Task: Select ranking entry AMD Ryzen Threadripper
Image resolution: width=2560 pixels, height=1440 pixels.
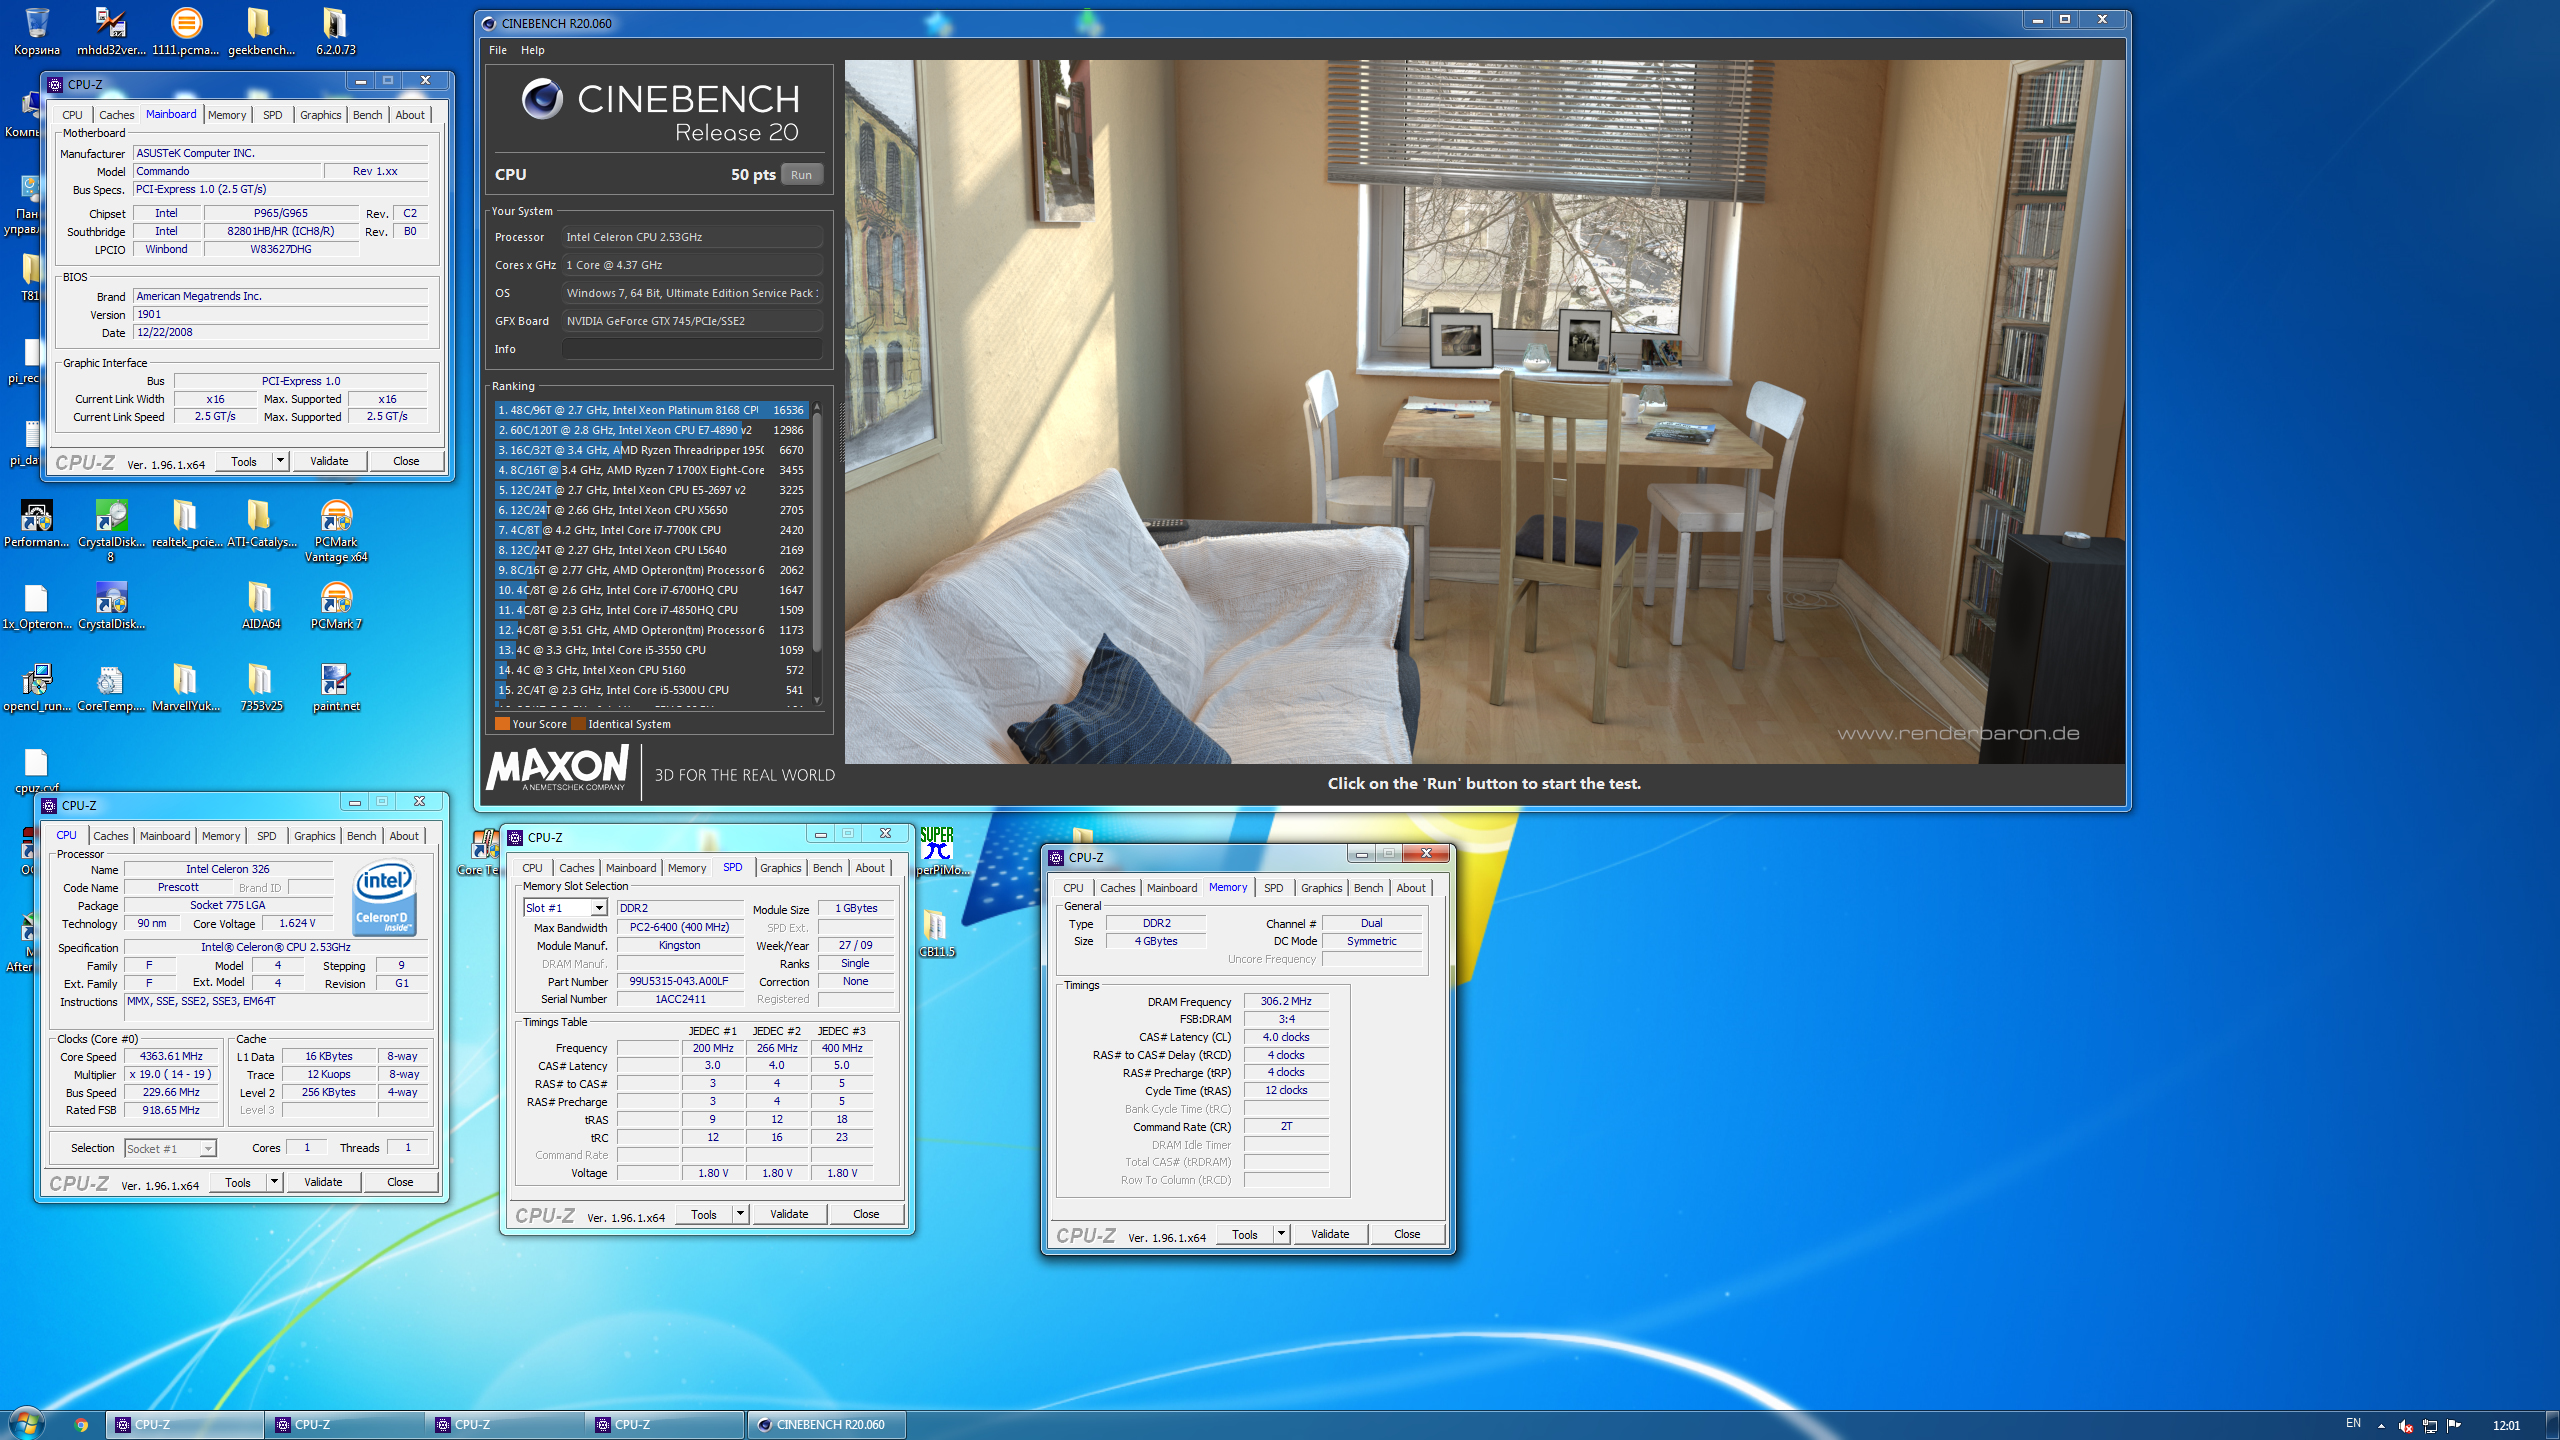Action: 650,450
